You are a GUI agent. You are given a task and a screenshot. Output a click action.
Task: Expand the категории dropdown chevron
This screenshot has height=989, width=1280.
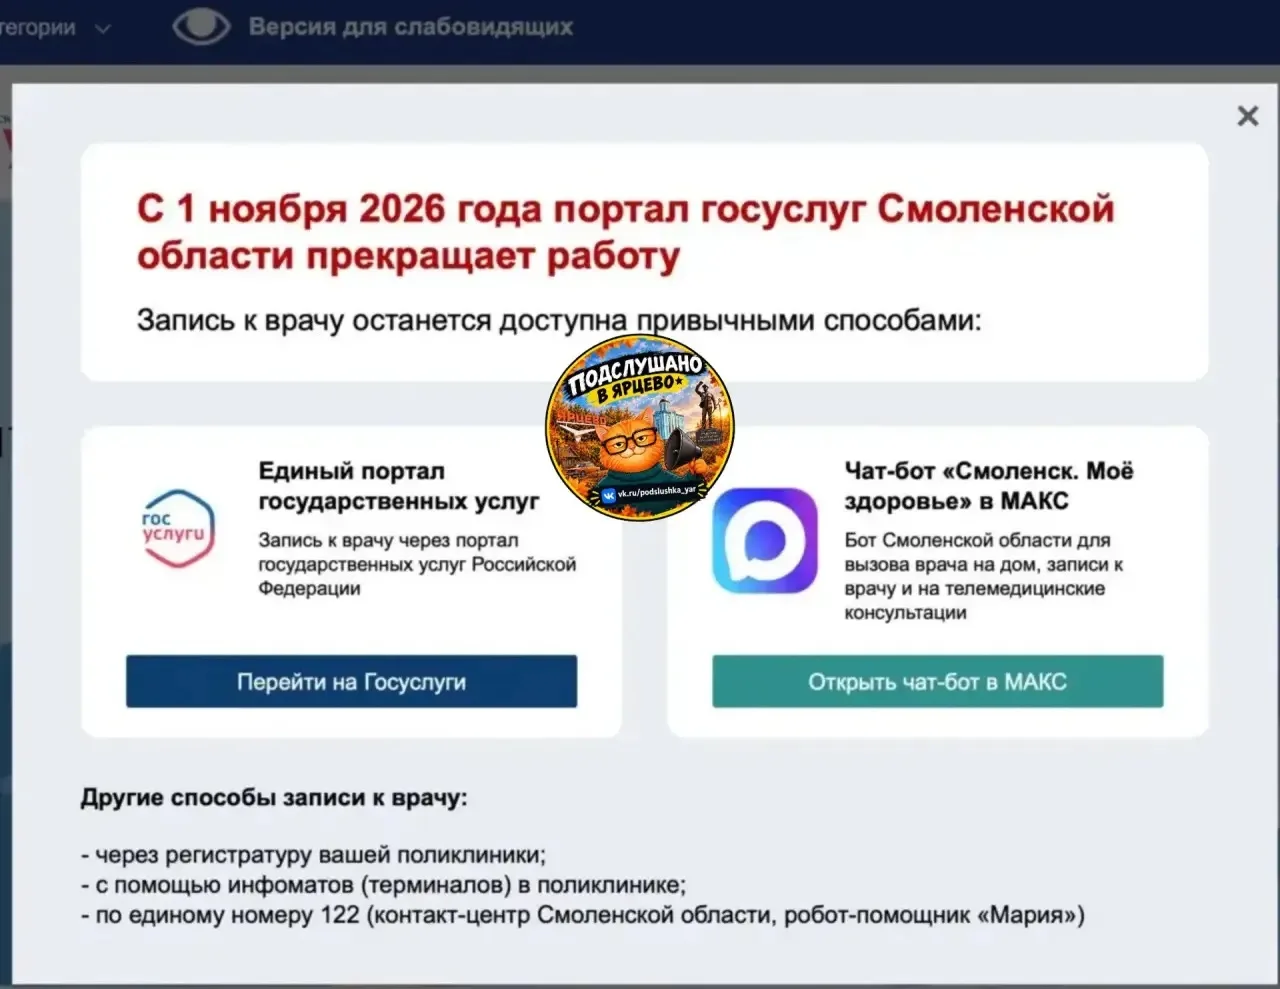(102, 29)
